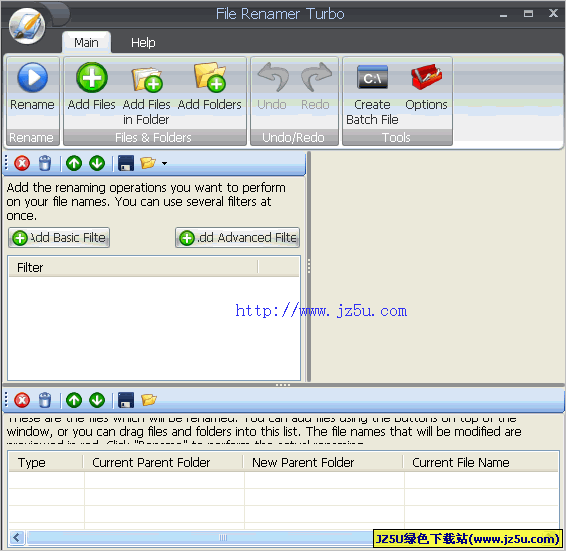Click the Type column header
This screenshot has width=566, height=551.
(x=46, y=463)
